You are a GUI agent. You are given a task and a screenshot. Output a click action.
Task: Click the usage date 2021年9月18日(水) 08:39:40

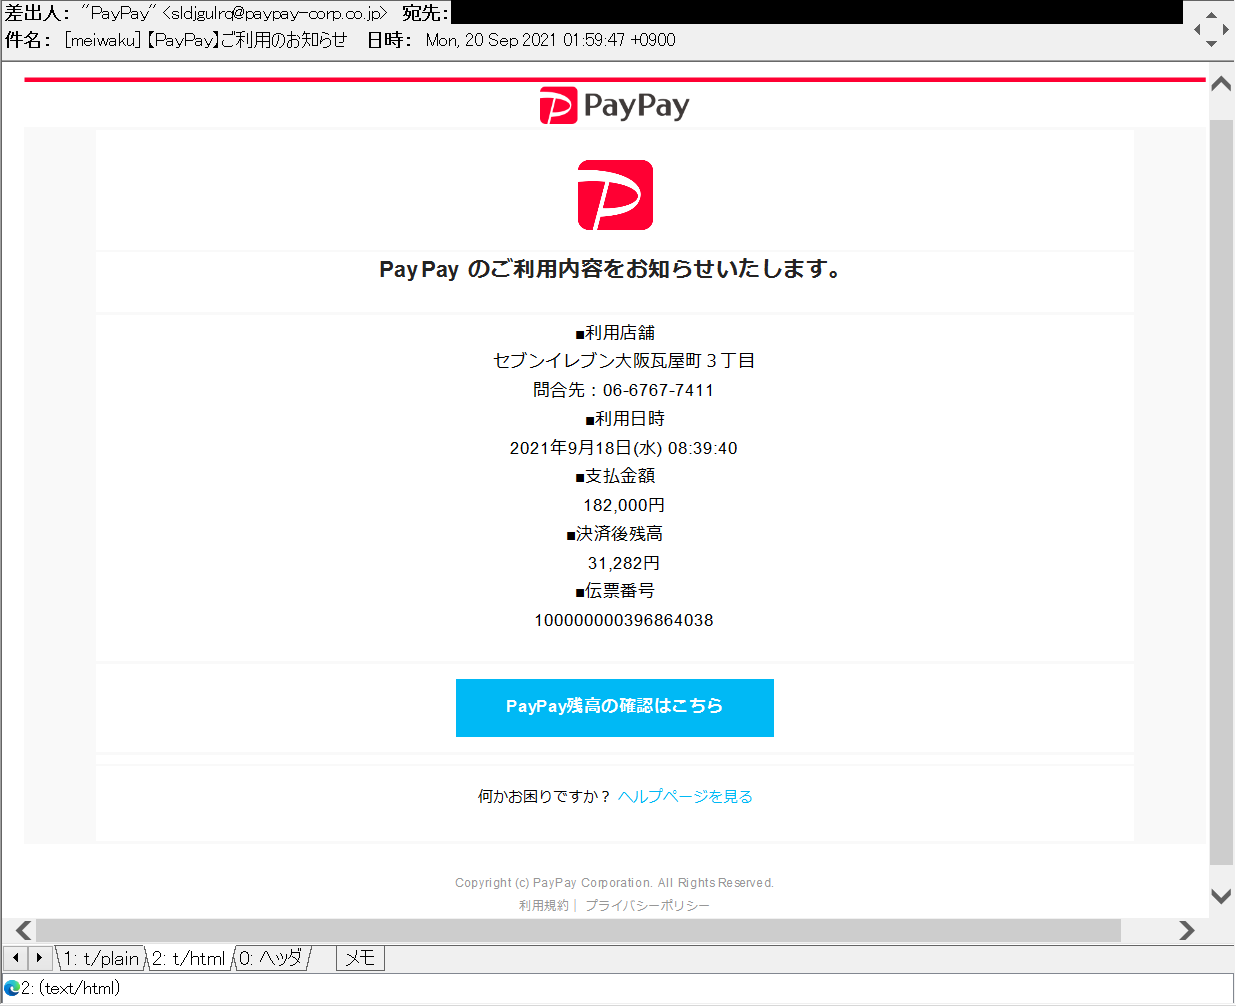pyautogui.click(x=624, y=448)
